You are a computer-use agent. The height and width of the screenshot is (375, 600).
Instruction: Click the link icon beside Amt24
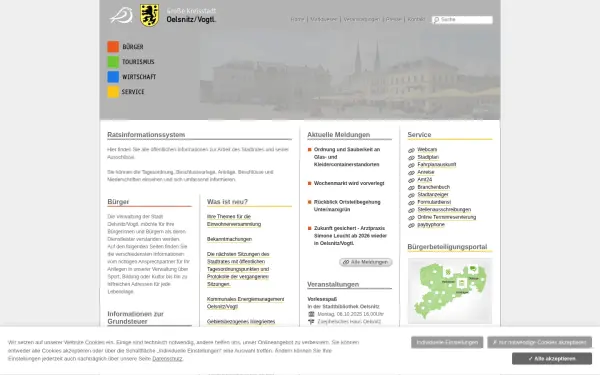click(411, 180)
